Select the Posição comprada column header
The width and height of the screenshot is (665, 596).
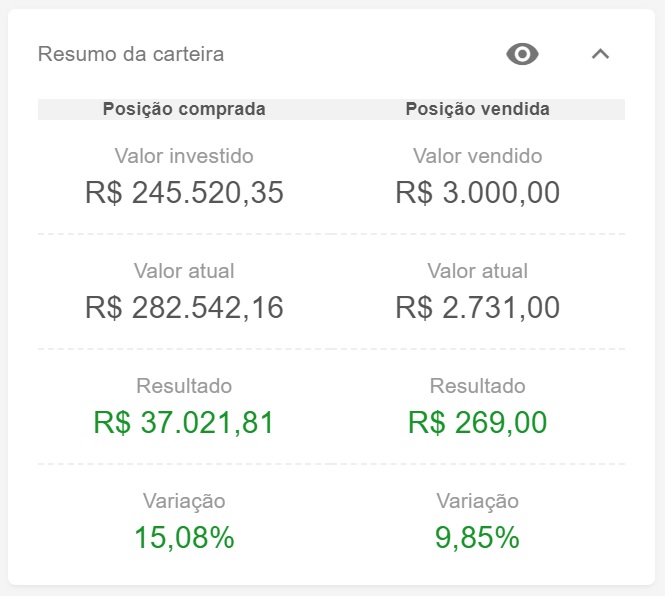coord(184,109)
